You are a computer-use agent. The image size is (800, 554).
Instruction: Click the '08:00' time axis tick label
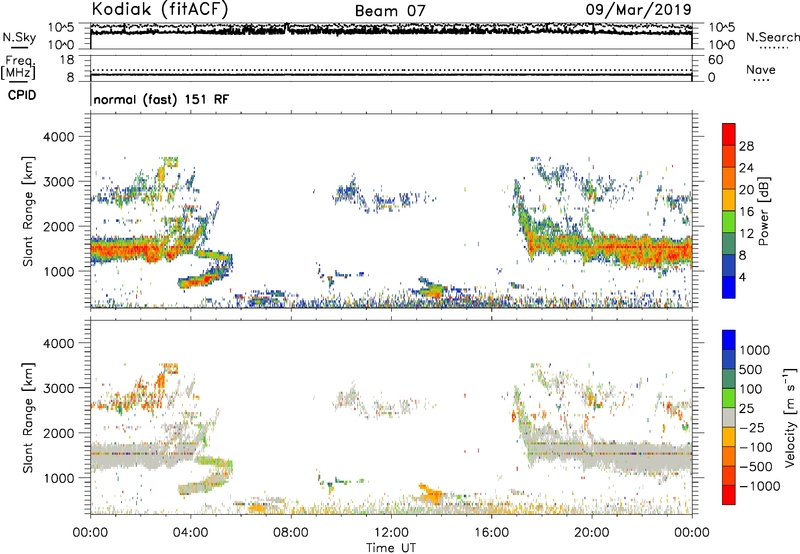tap(291, 533)
